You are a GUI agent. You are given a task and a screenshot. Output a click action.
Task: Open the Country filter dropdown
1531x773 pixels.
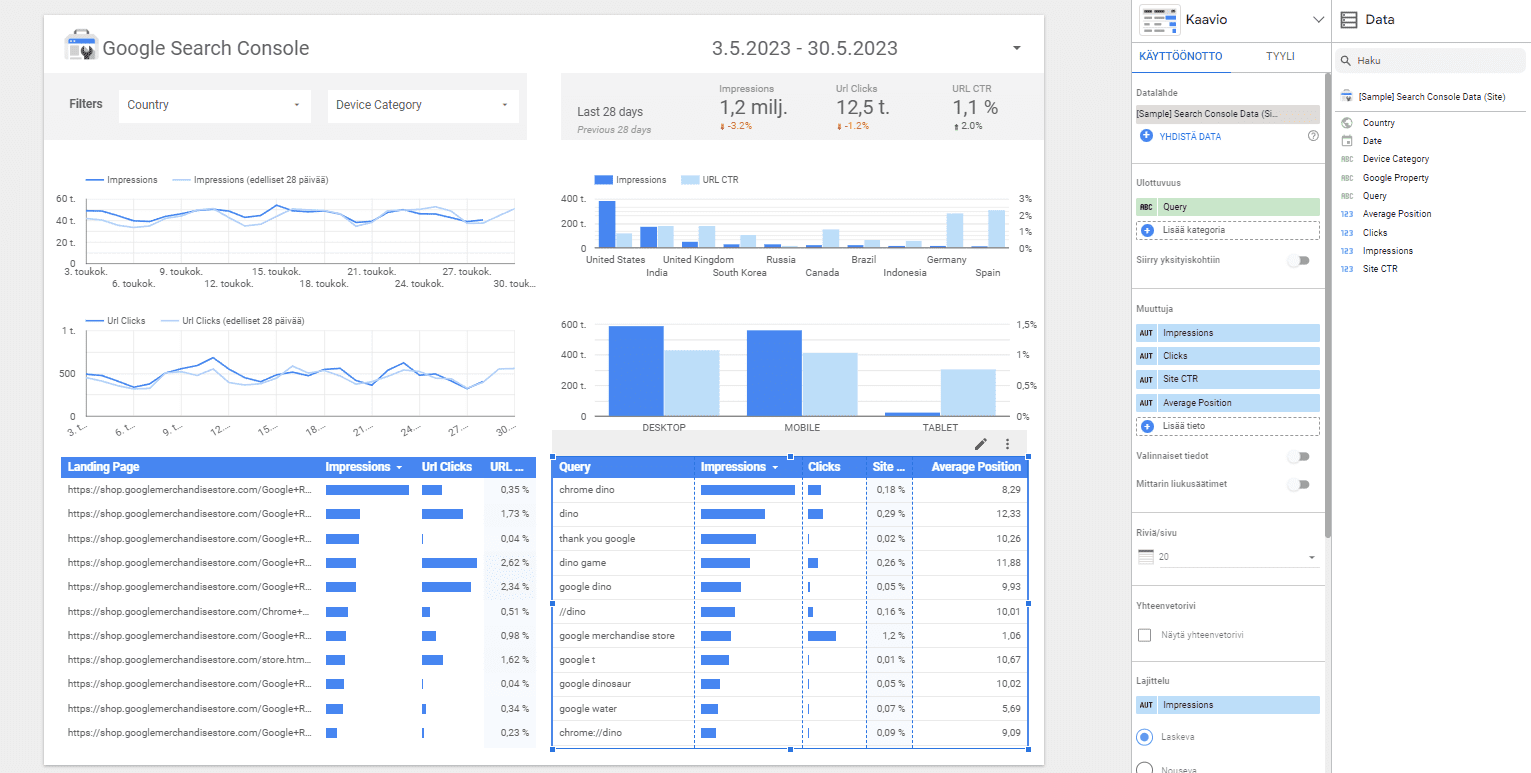[215, 105]
